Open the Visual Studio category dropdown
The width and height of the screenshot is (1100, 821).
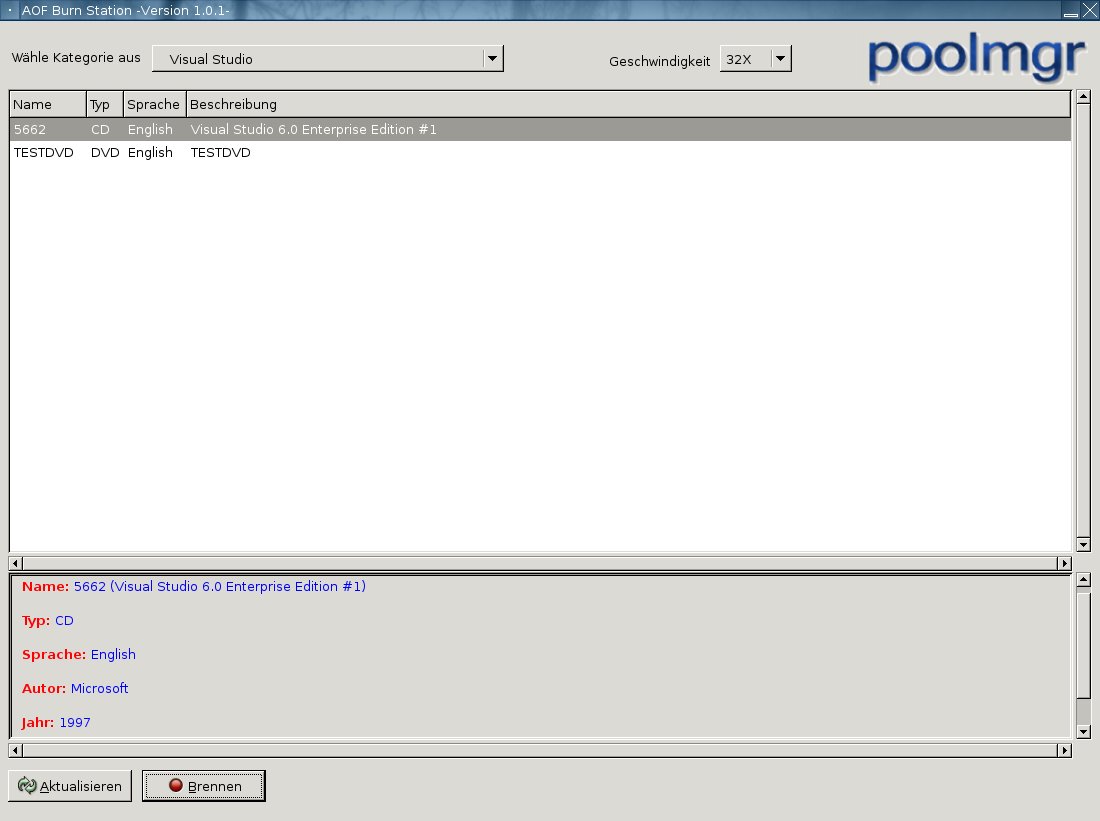coord(328,59)
